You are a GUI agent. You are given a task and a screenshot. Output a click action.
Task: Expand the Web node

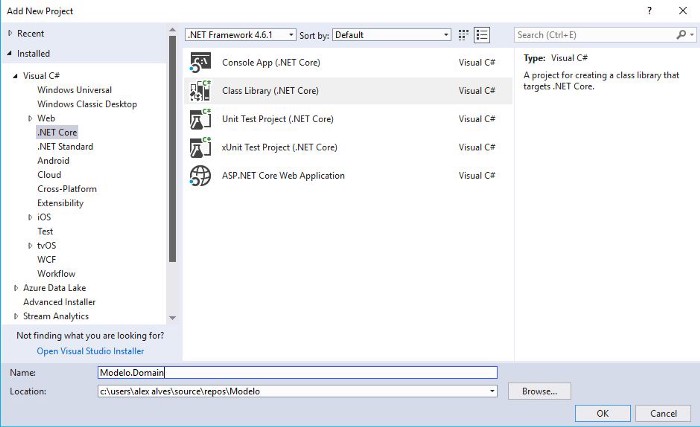point(30,118)
